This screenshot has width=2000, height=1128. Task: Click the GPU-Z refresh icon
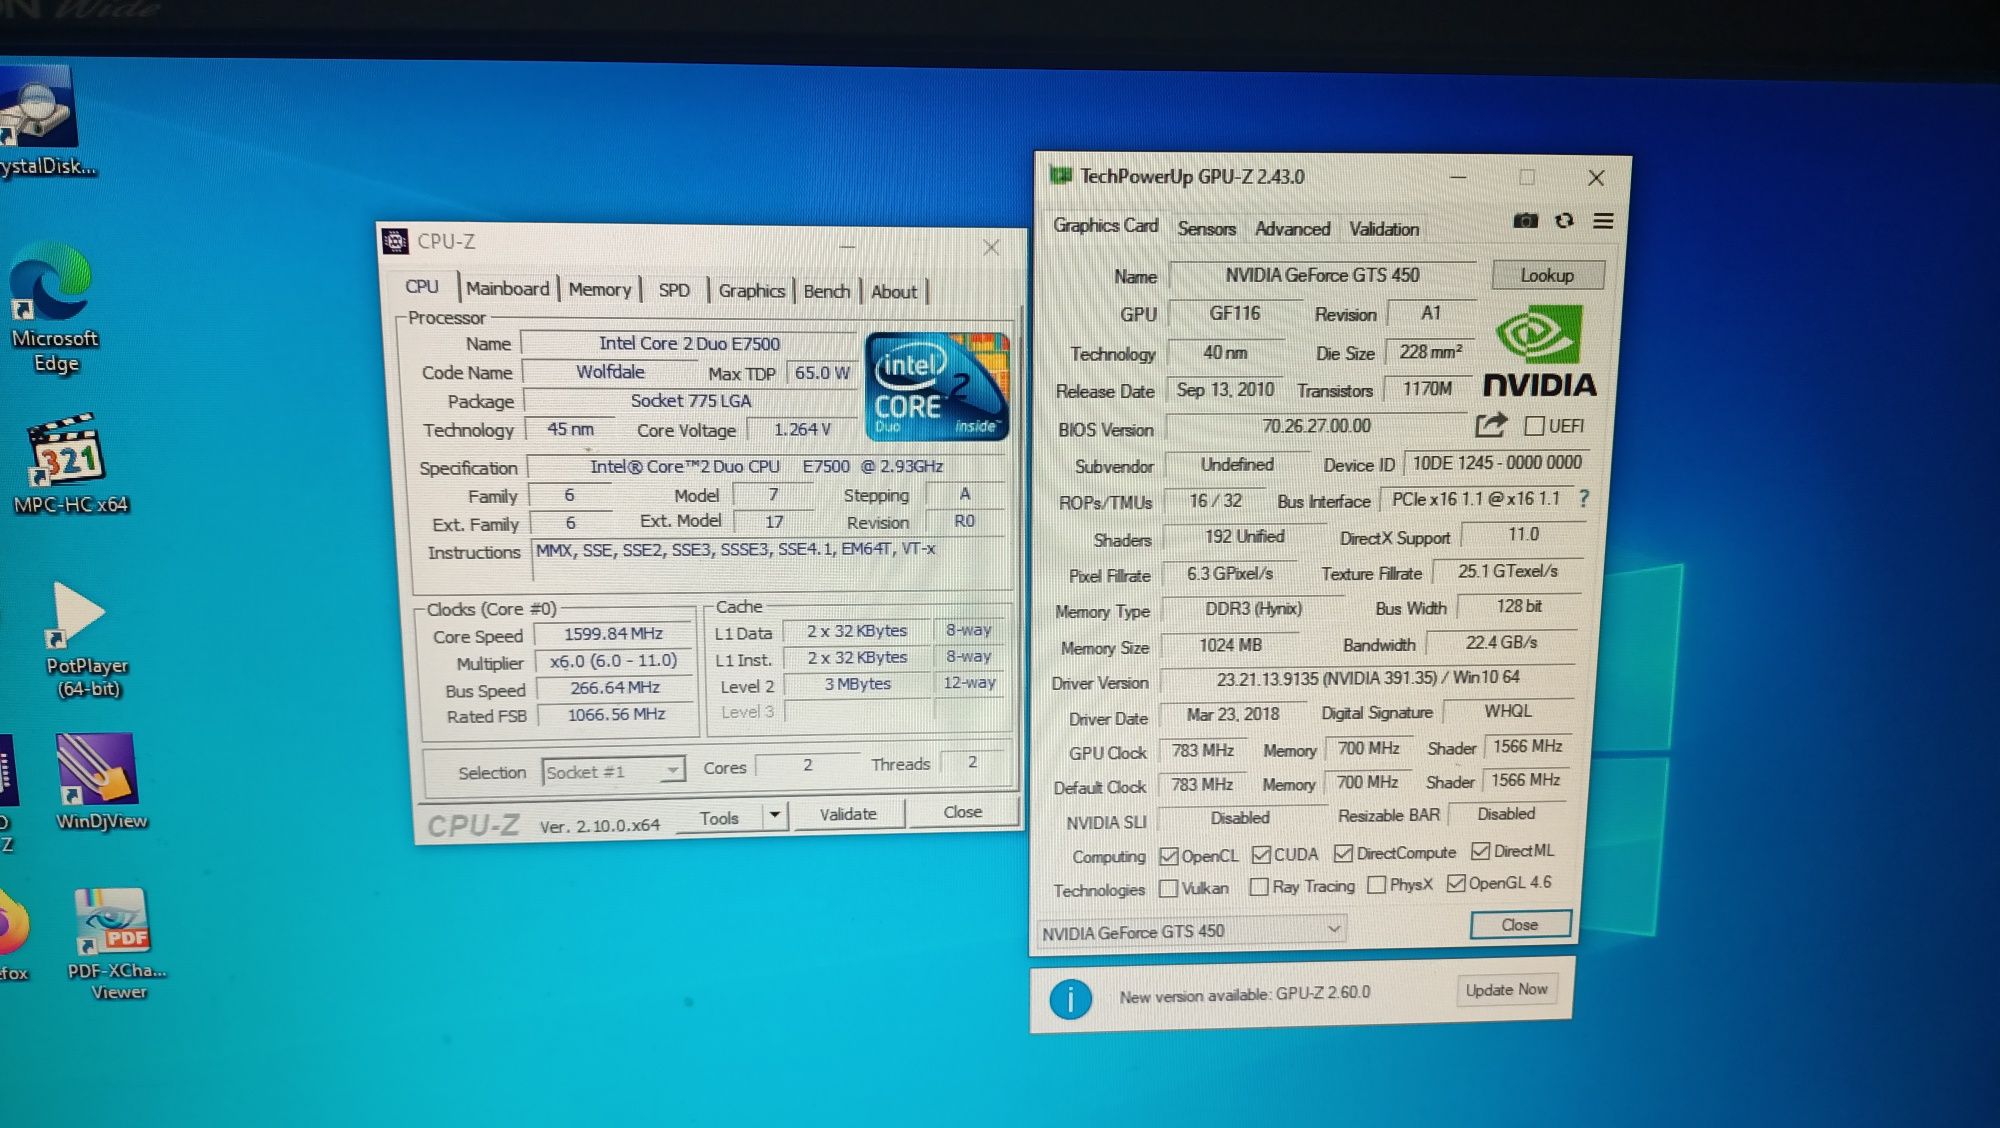(1564, 220)
